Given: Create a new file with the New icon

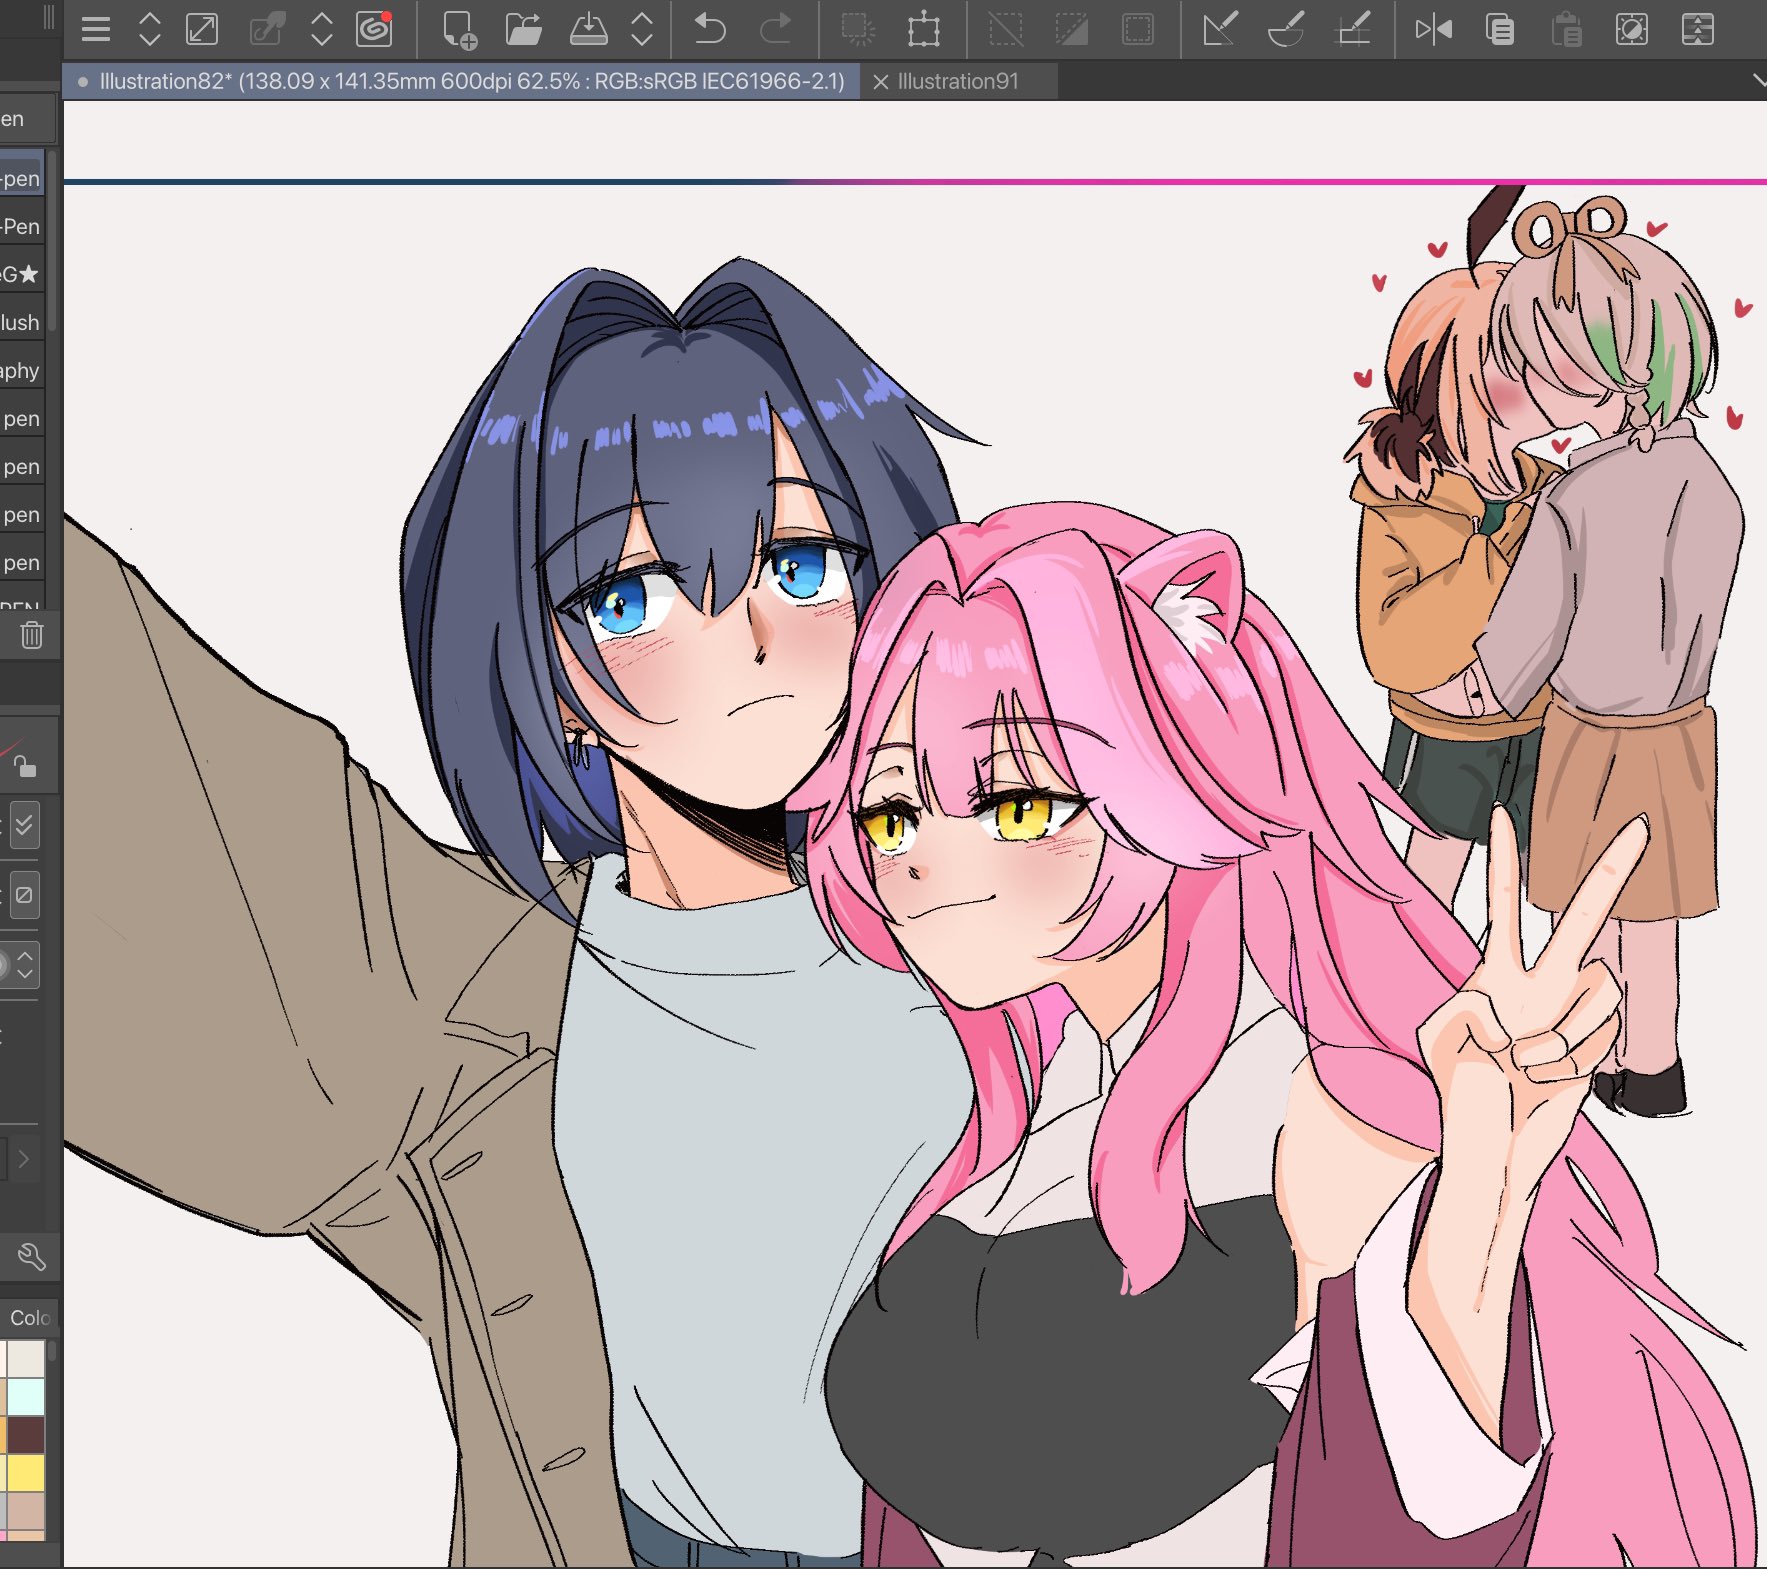Looking at the screenshot, I should coord(459,29).
